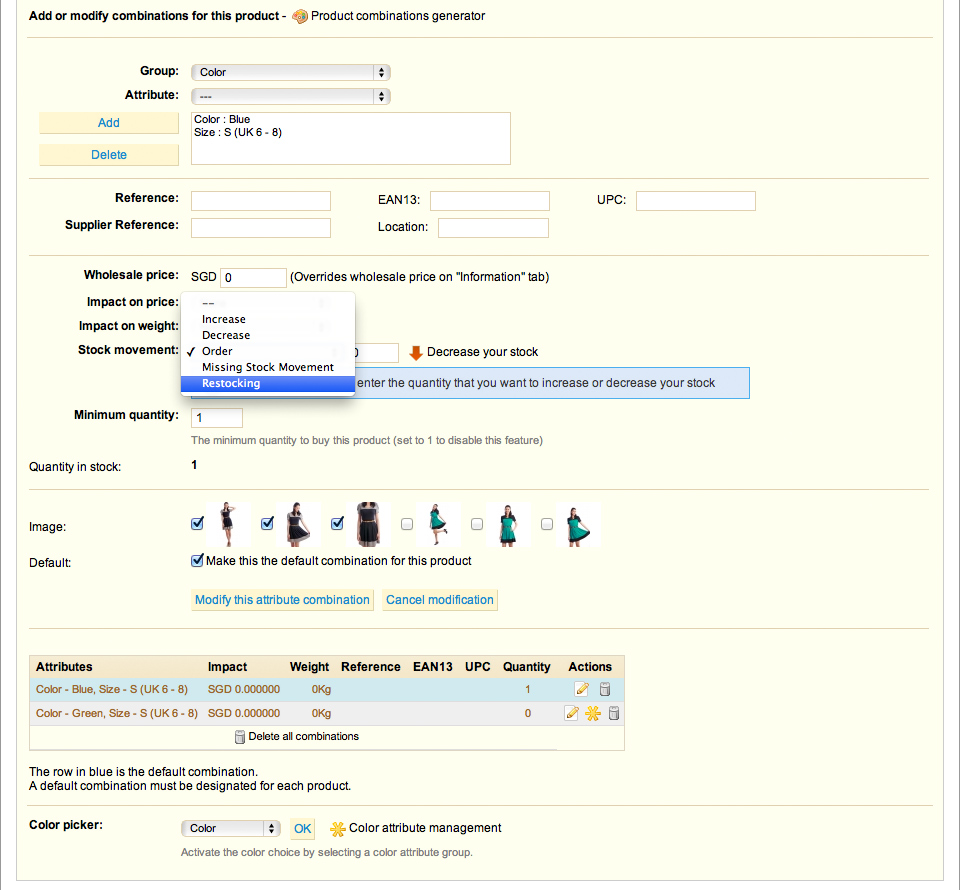Click the Color attribute management star icon
This screenshot has height=890, width=960.
(x=337, y=829)
